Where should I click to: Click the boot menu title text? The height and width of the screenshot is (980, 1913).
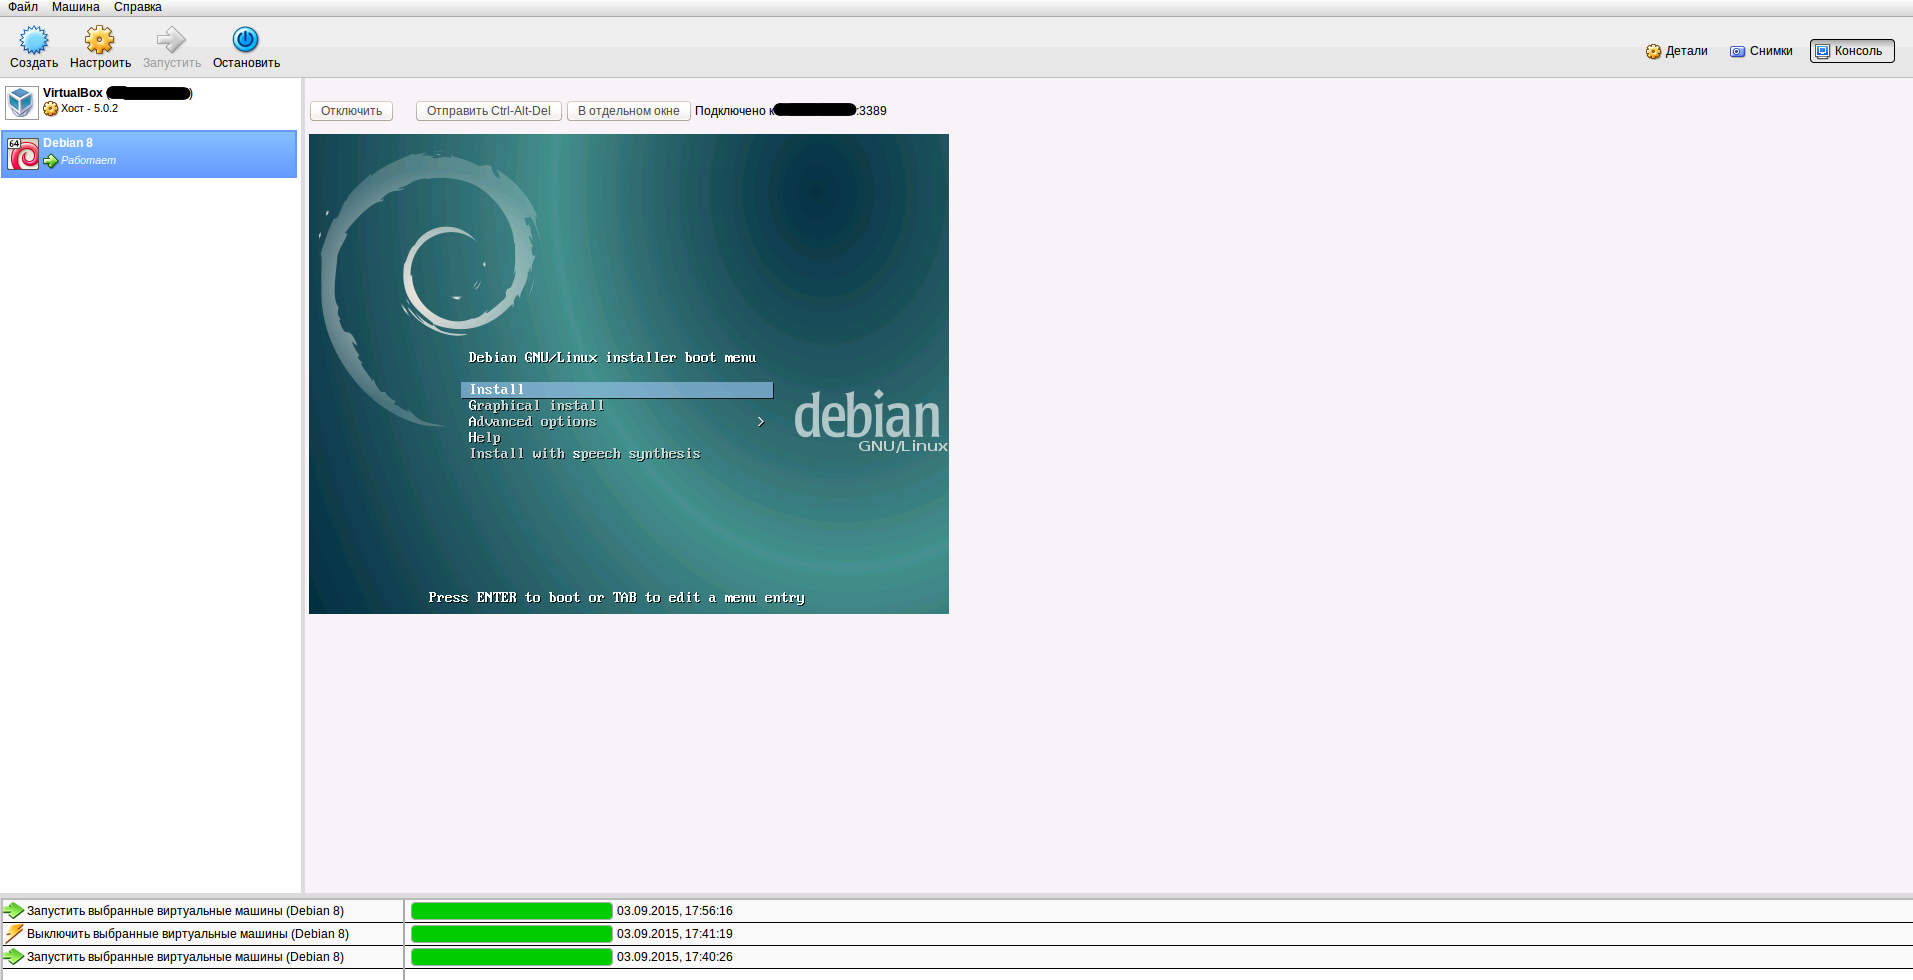click(612, 358)
